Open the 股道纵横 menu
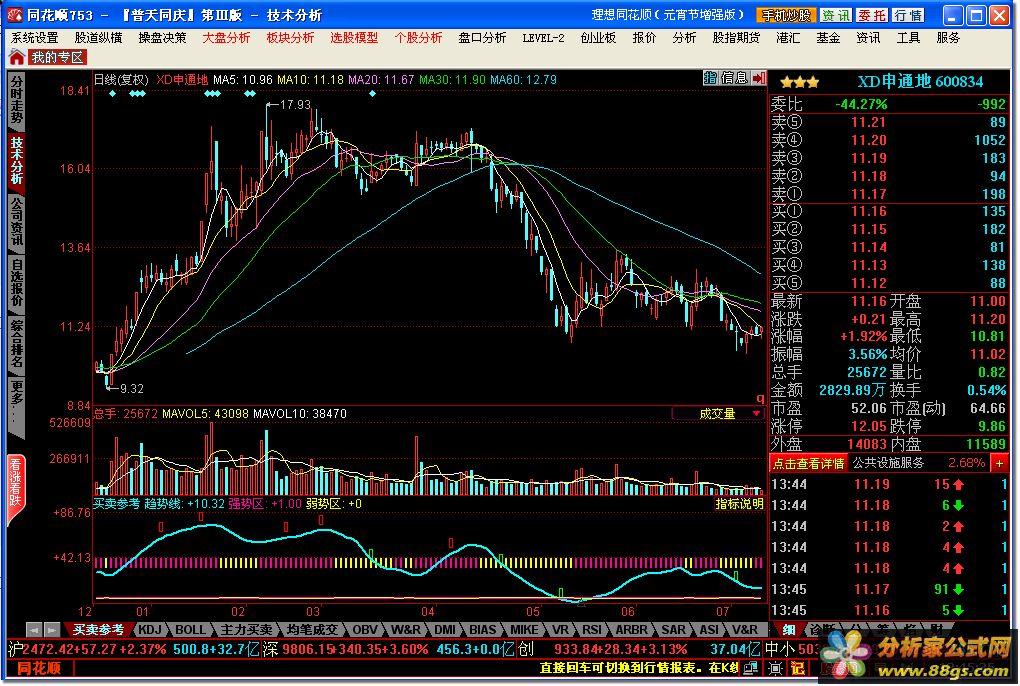Screen dimensions: 1020x686 pyautogui.click(x=98, y=38)
